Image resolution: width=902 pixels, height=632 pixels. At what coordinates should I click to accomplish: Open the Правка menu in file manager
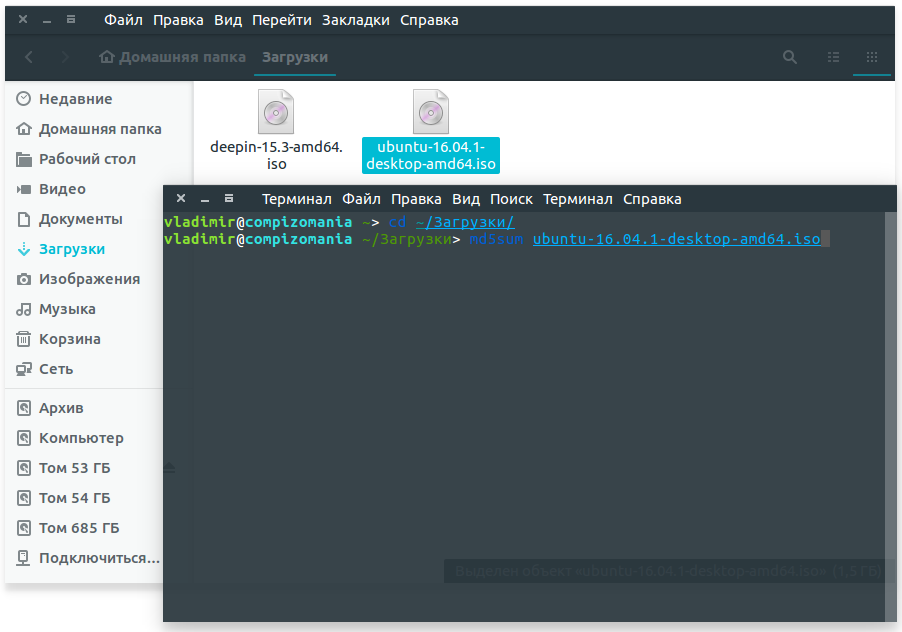(178, 20)
